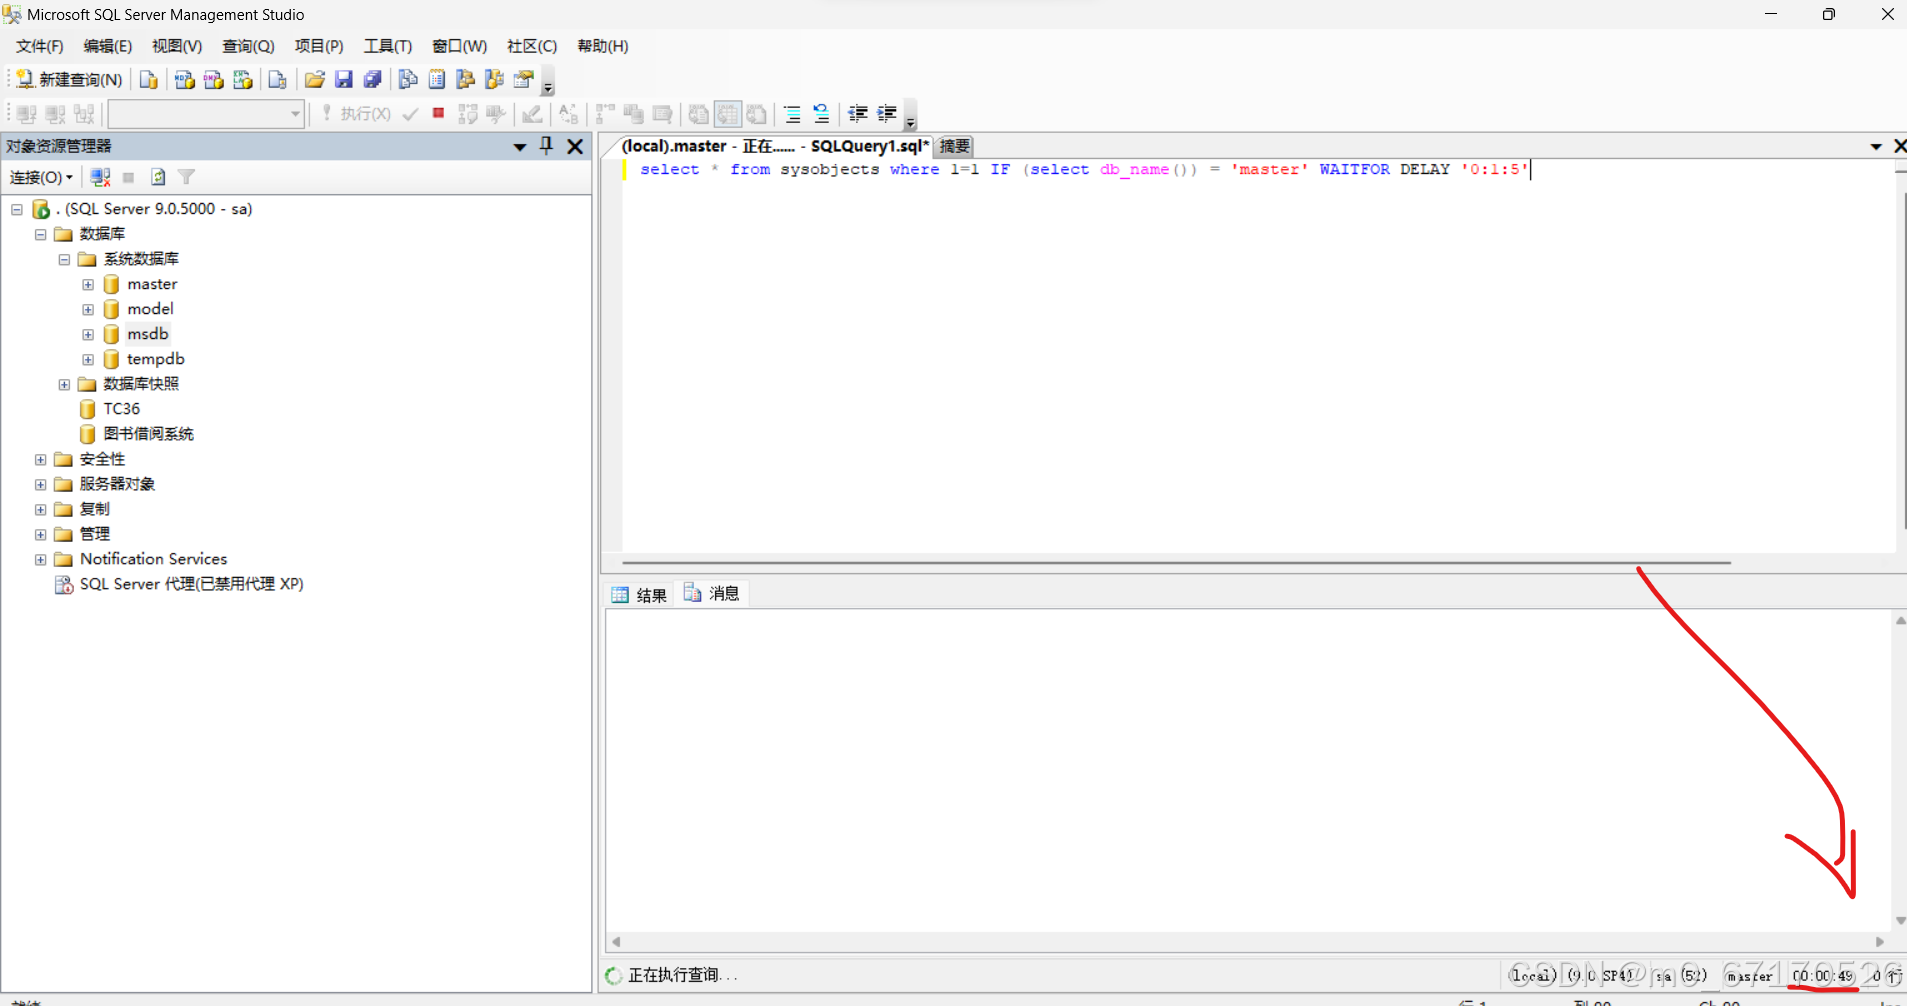Click the editor toolbar Connect icon
Viewport: 1907px width, 1006px height.
[27, 114]
